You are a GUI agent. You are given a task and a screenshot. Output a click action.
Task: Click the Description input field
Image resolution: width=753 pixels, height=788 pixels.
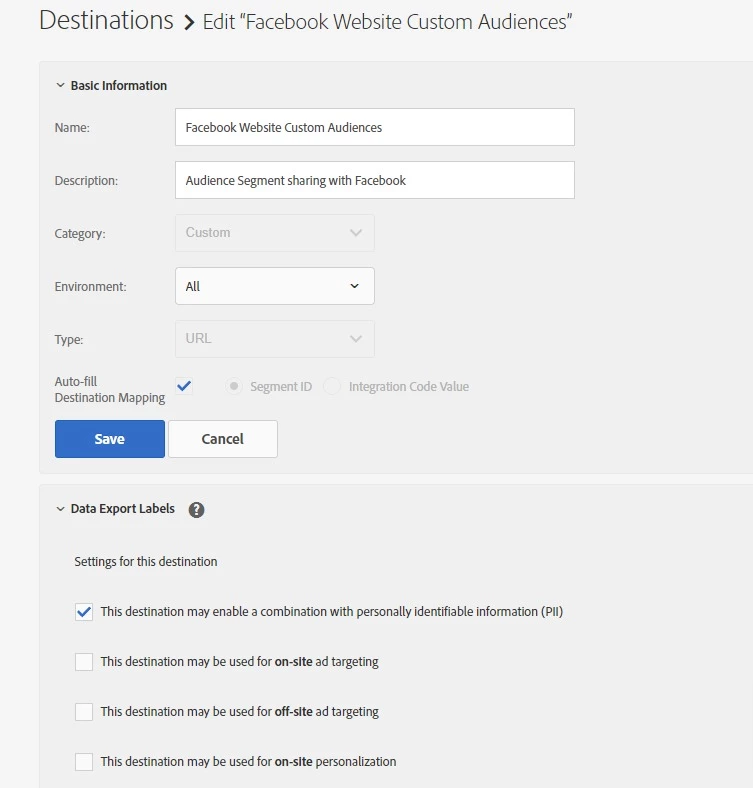[x=374, y=180]
